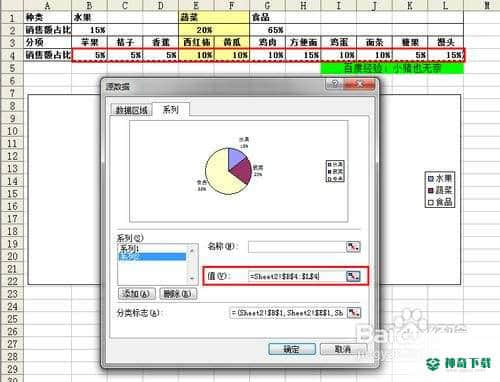Click the 添加 button
Image resolution: width=500 pixels, height=382 pixels.
pyautogui.click(x=137, y=294)
